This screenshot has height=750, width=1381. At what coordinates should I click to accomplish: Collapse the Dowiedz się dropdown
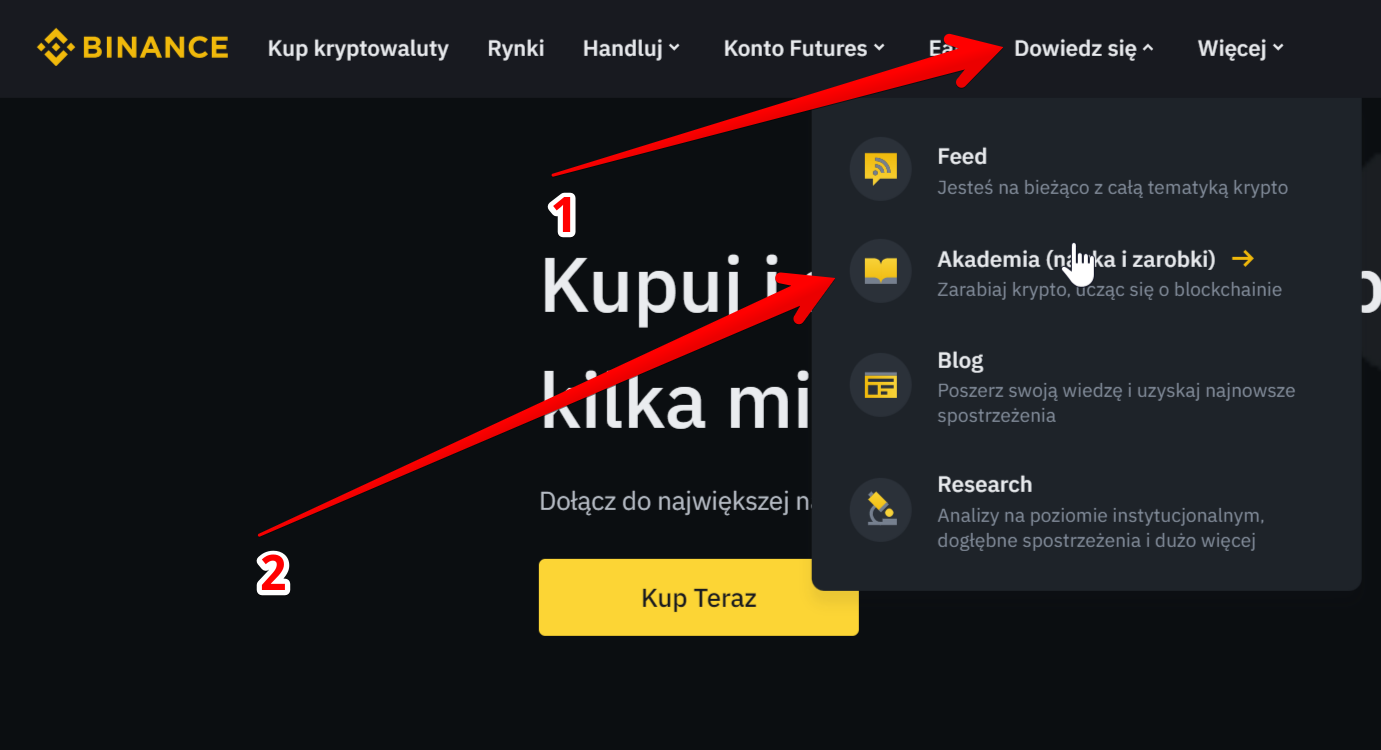(x=1084, y=48)
